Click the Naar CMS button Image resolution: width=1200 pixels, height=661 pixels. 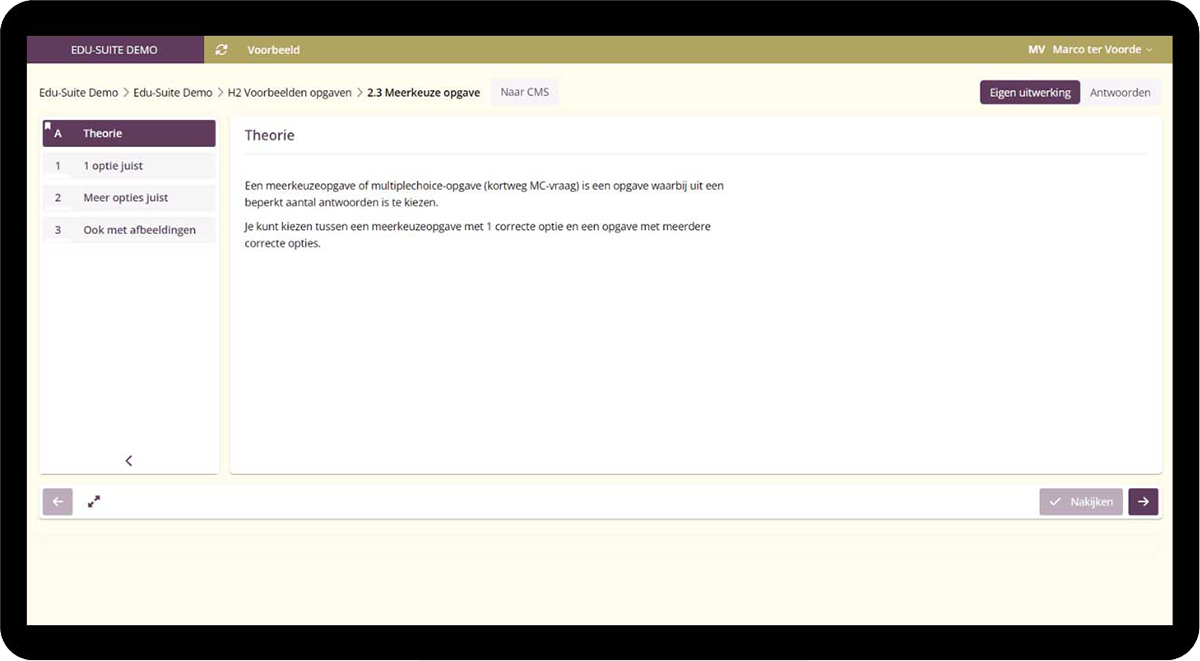(x=524, y=92)
